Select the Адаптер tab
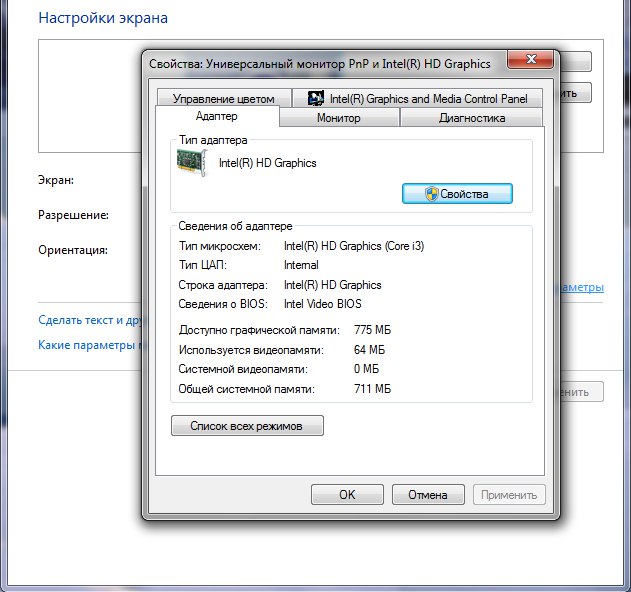631x592 pixels. point(217,116)
